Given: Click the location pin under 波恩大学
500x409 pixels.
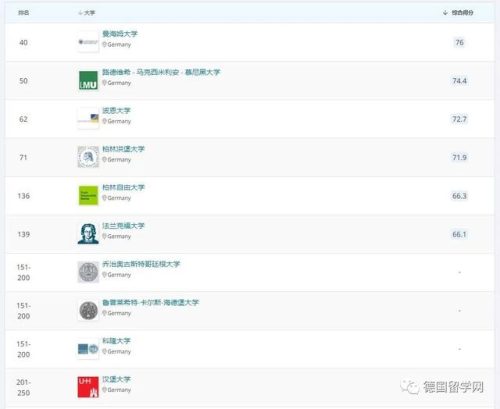Looking at the screenshot, I should click(x=104, y=121).
